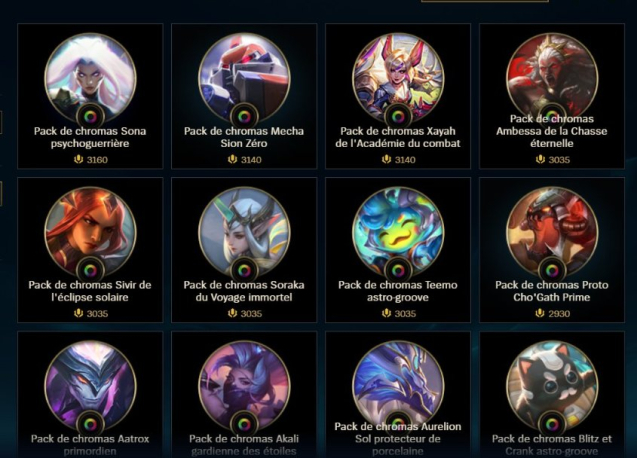
Task: Click the chroma wheel icon under Cho'Gath portrait
Action: (x=552, y=271)
